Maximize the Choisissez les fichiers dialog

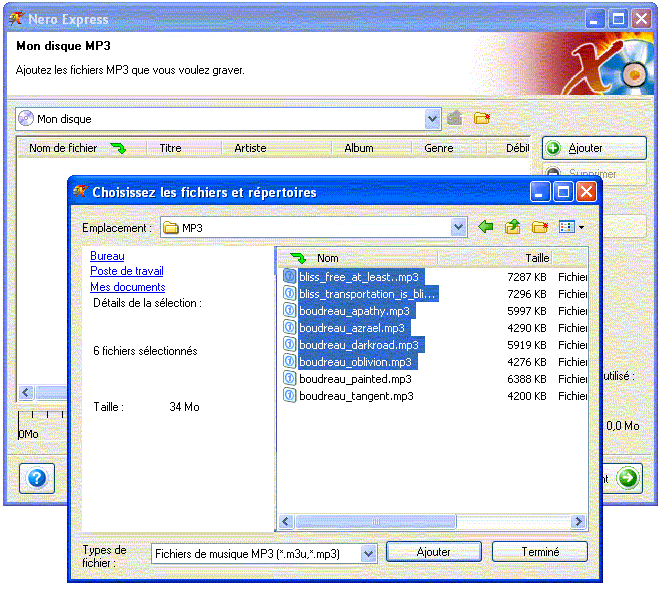tap(563, 192)
